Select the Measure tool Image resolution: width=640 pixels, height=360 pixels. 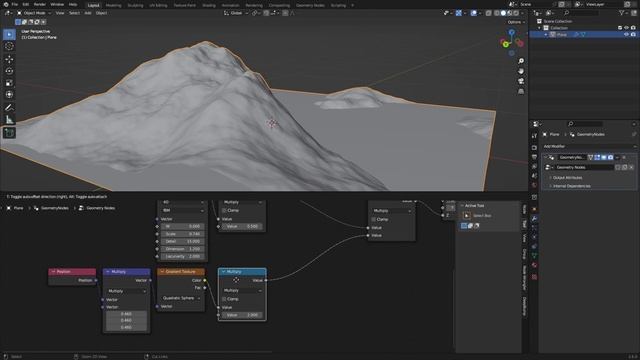(9, 120)
